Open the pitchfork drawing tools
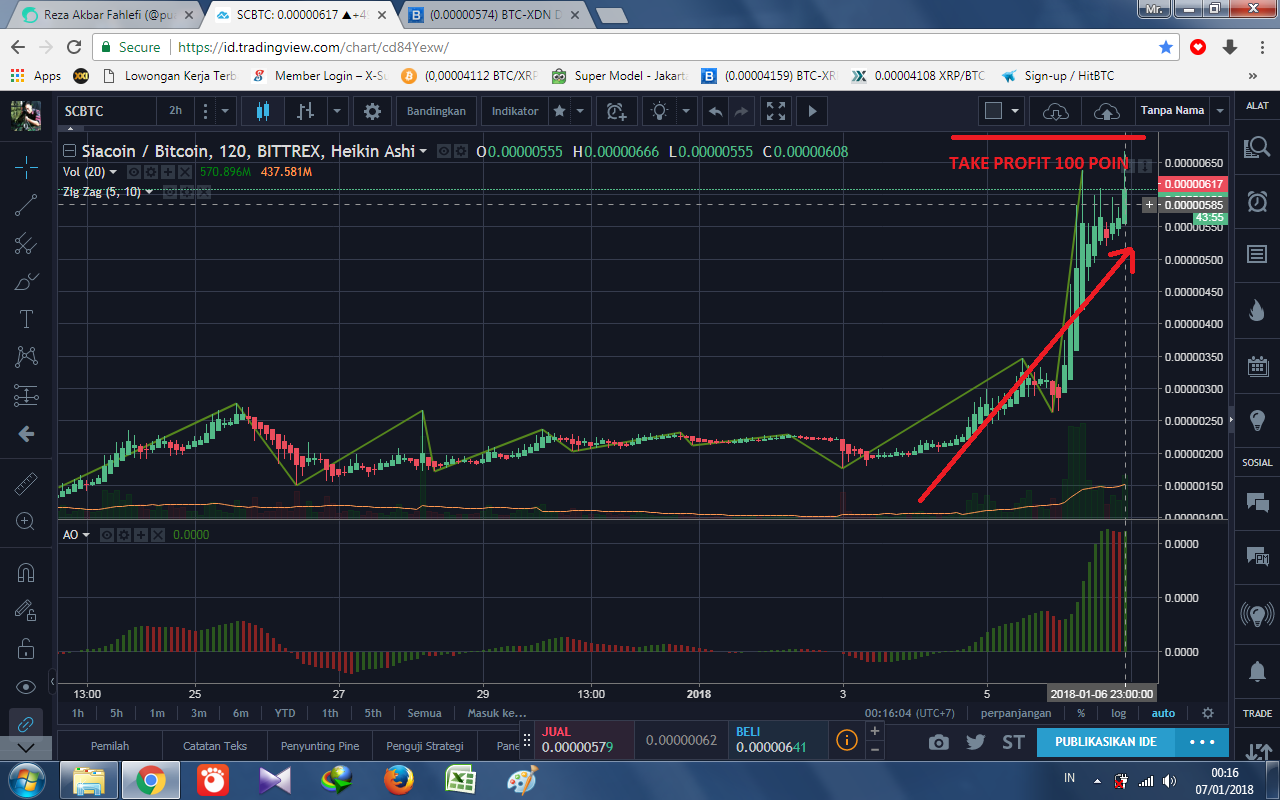This screenshot has height=800, width=1280. pyautogui.click(x=26, y=243)
